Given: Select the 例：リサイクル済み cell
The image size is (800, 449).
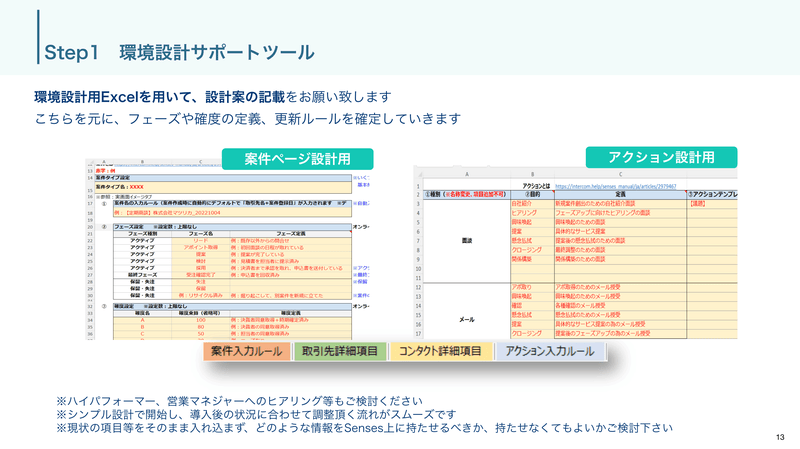Looking at the screenshot, I should (x=201, y=295).
